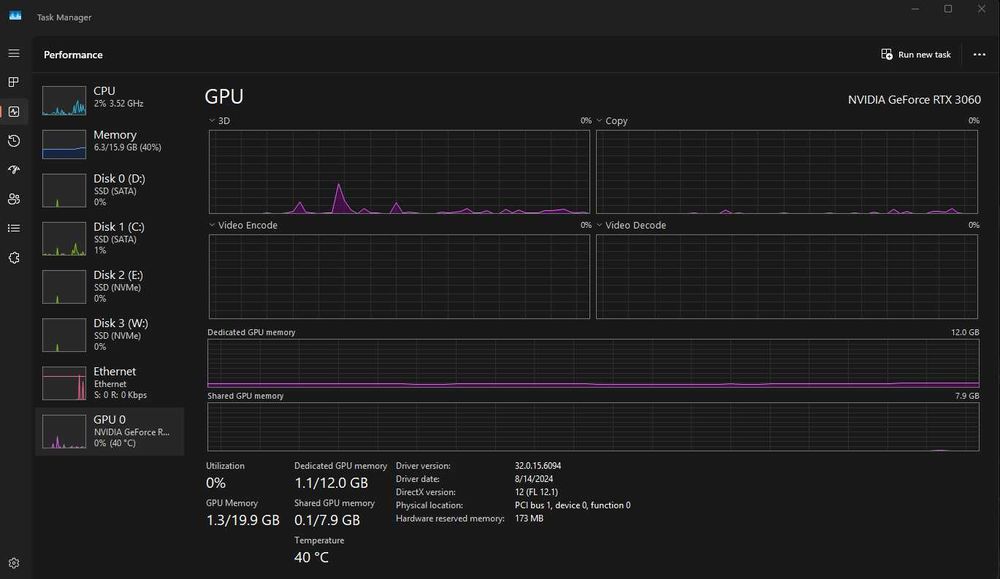Expand the hamburger navigation menu
This screenshot has width=1000, height=579.
(14, 53)
